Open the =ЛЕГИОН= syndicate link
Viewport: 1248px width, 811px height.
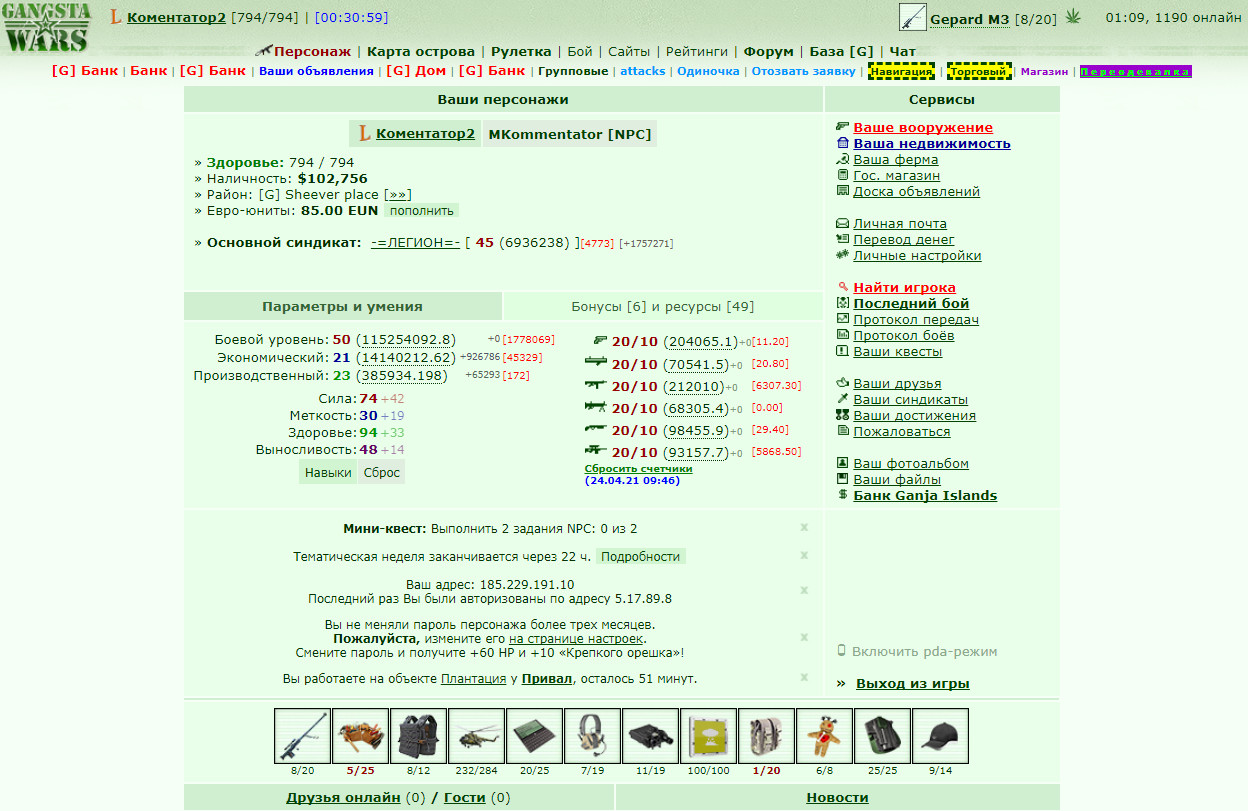pos(415,243)
